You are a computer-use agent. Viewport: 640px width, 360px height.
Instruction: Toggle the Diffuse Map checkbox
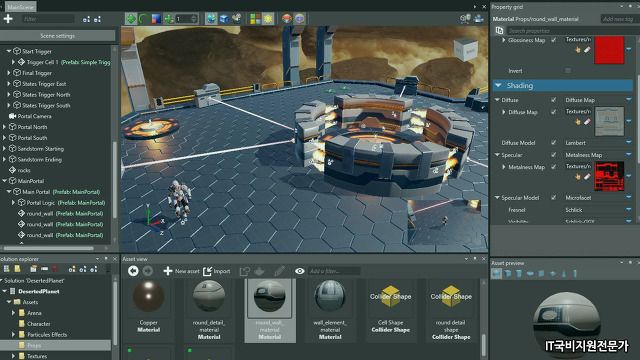(553, 112)
